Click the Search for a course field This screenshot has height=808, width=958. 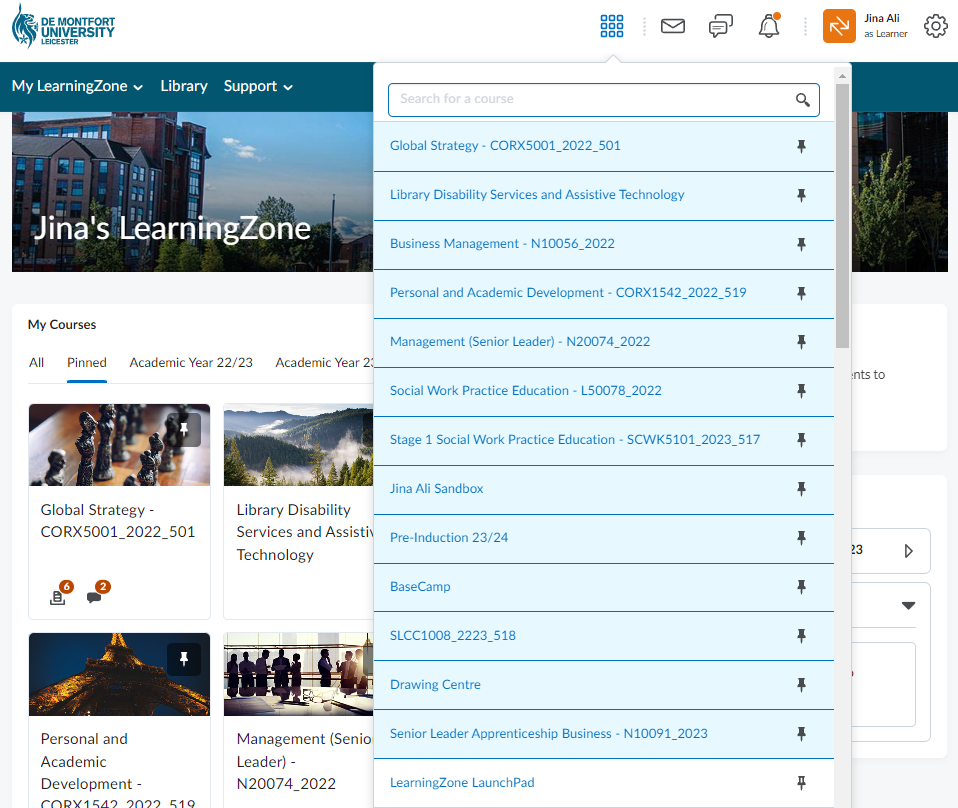click(x=604, y=100)
